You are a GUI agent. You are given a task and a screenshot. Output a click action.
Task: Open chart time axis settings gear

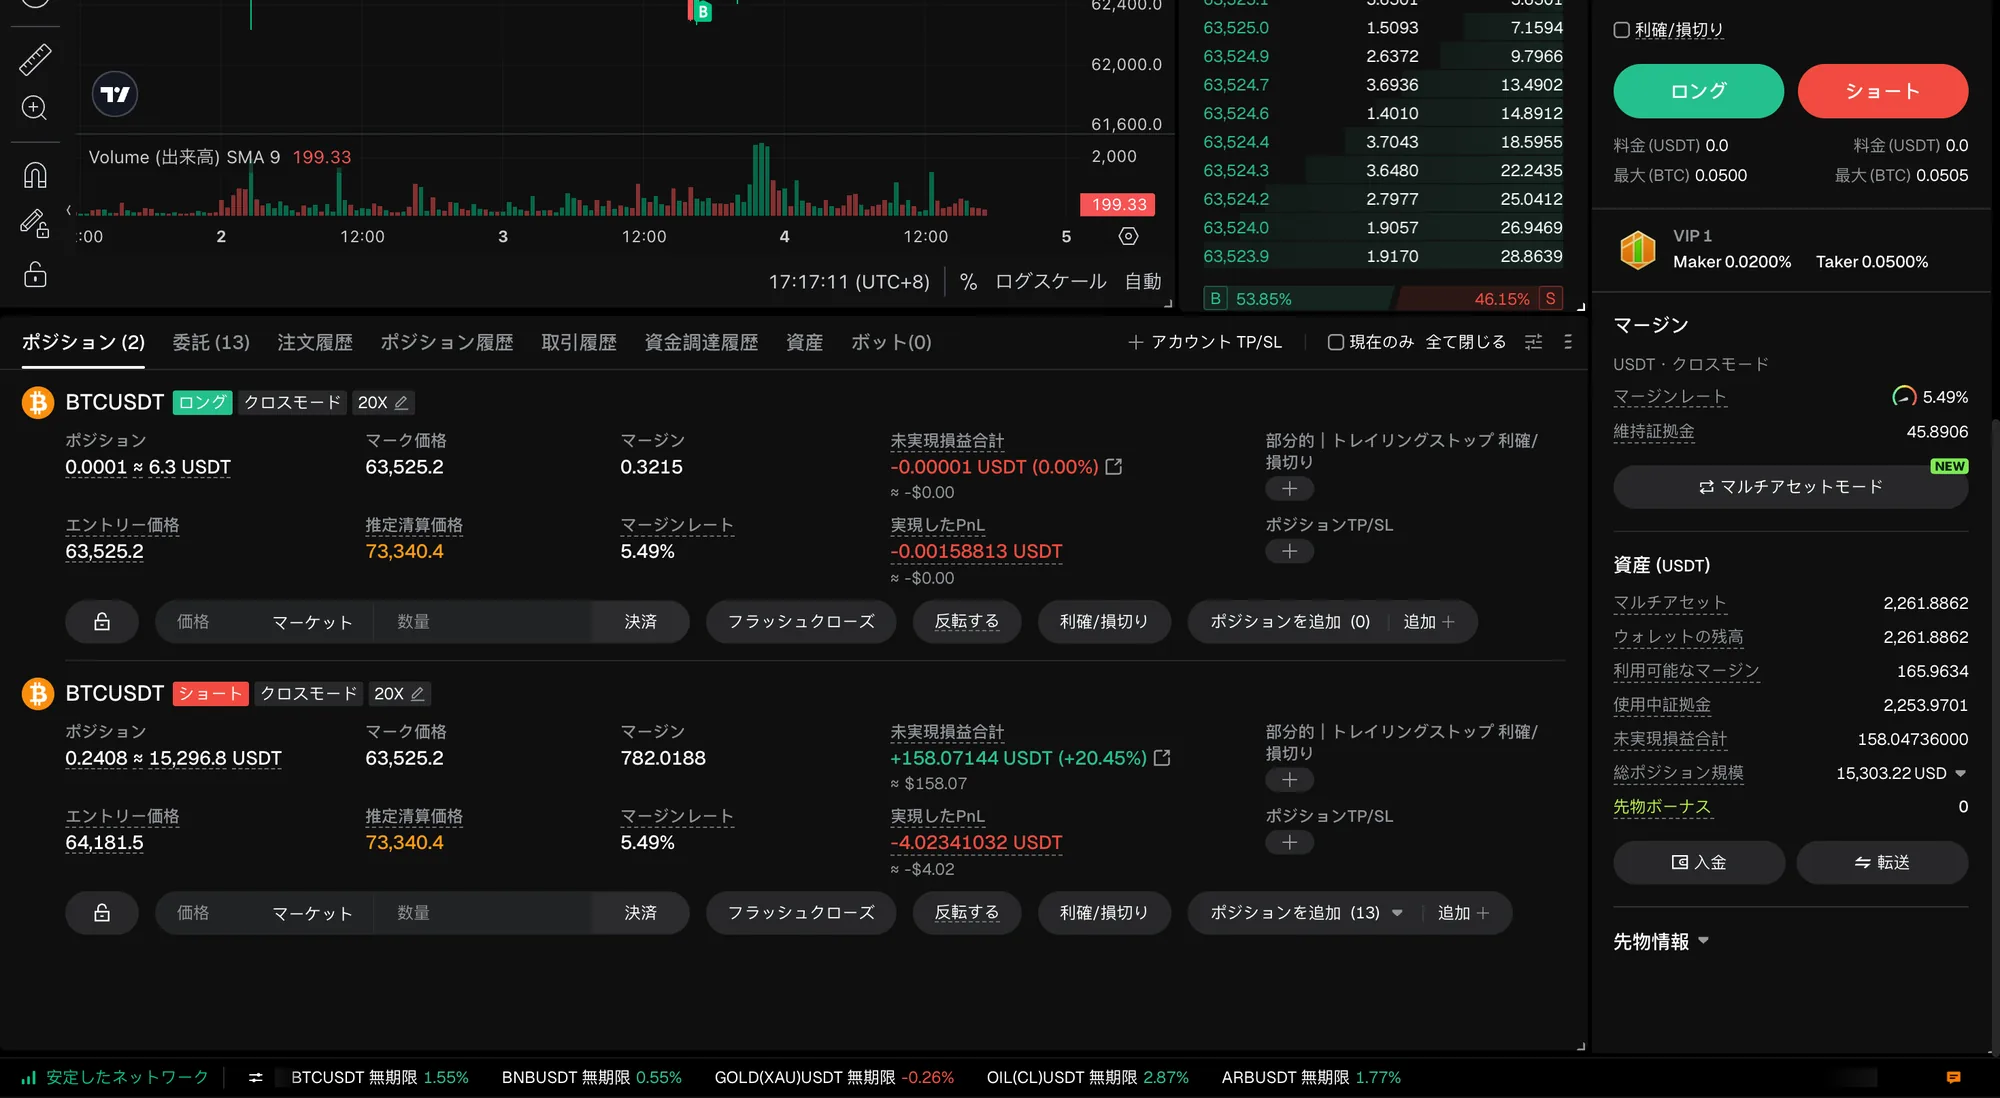1128,236
